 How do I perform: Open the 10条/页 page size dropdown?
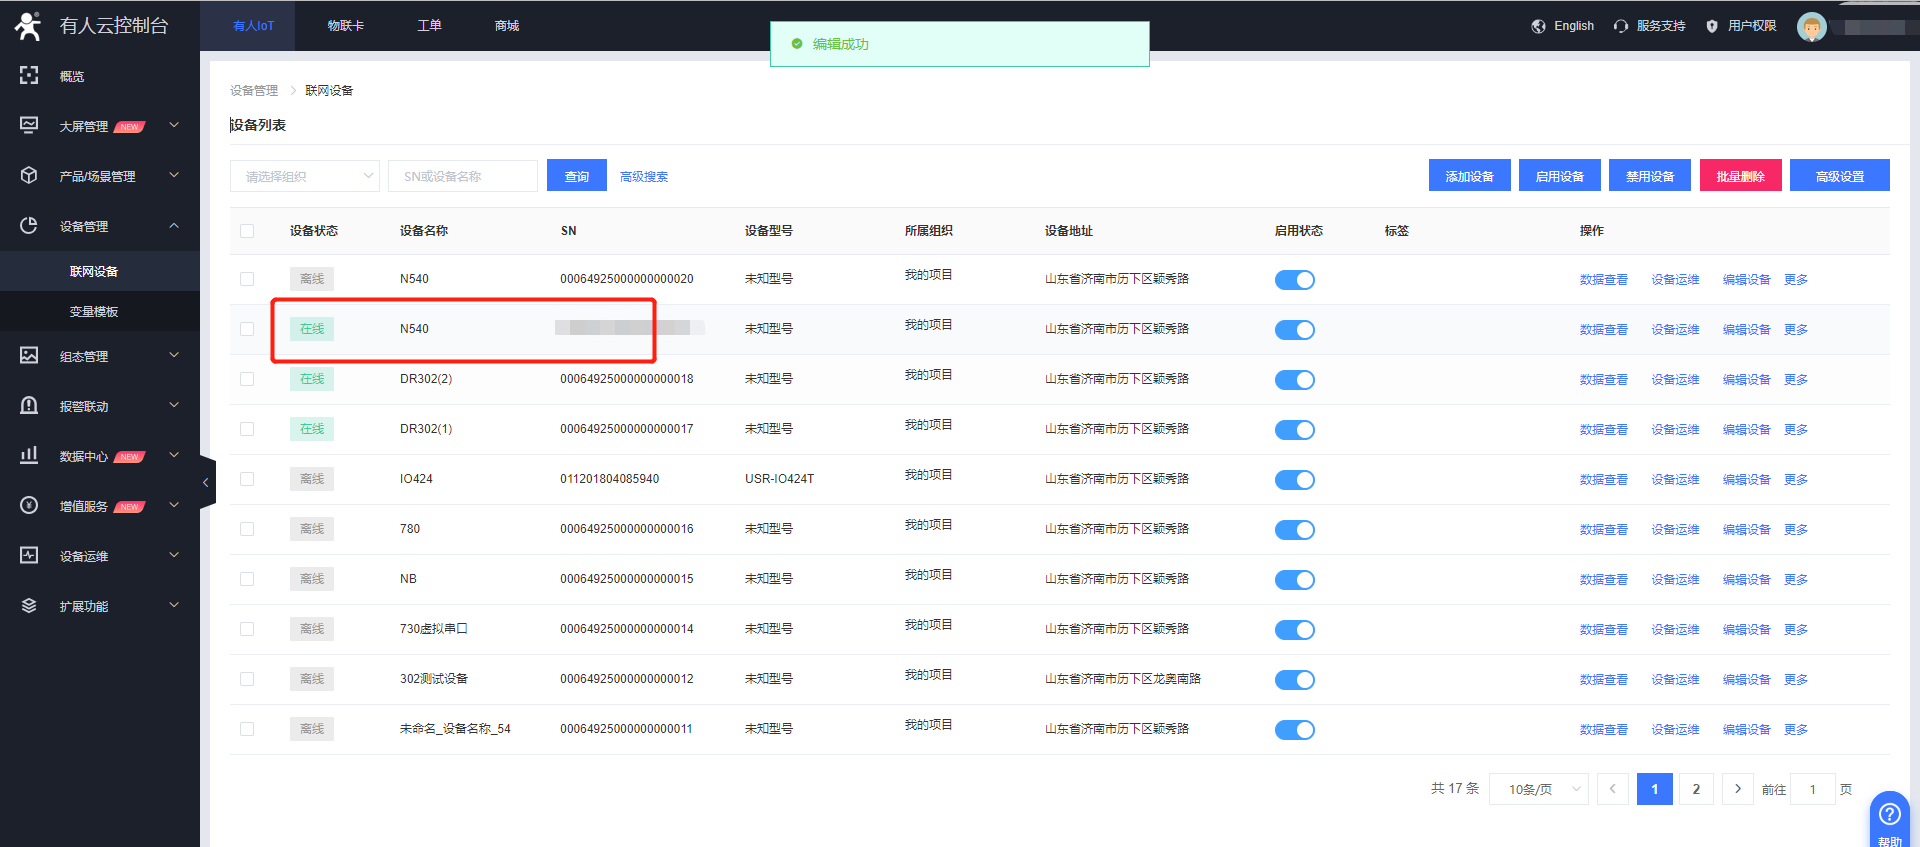[x=1538, y=789]
